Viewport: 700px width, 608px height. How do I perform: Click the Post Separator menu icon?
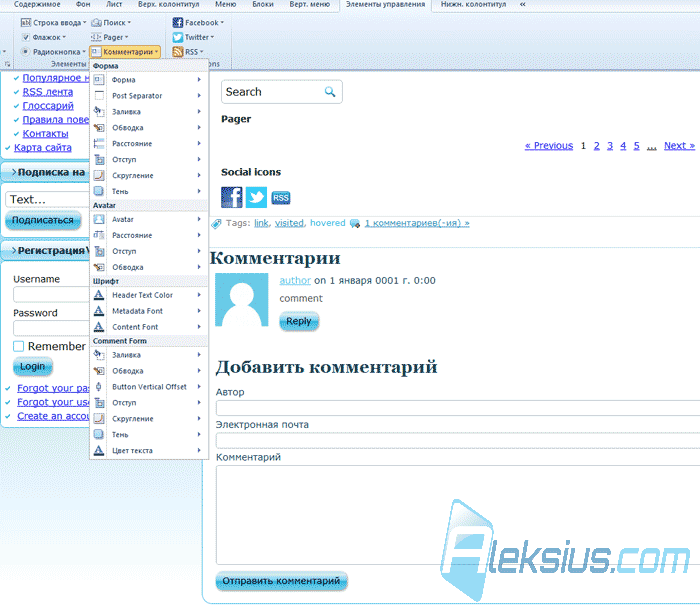[x=99, y=96]
